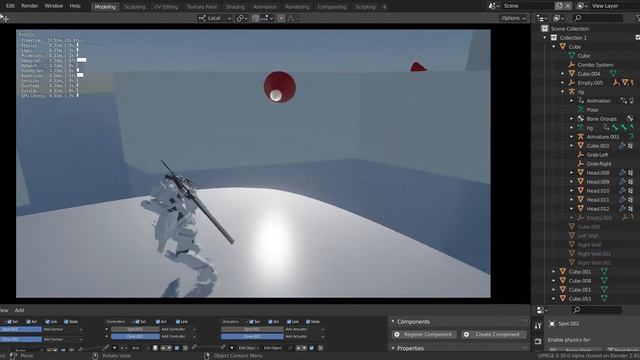Open the snapping options dropdown

pos(267,18)
